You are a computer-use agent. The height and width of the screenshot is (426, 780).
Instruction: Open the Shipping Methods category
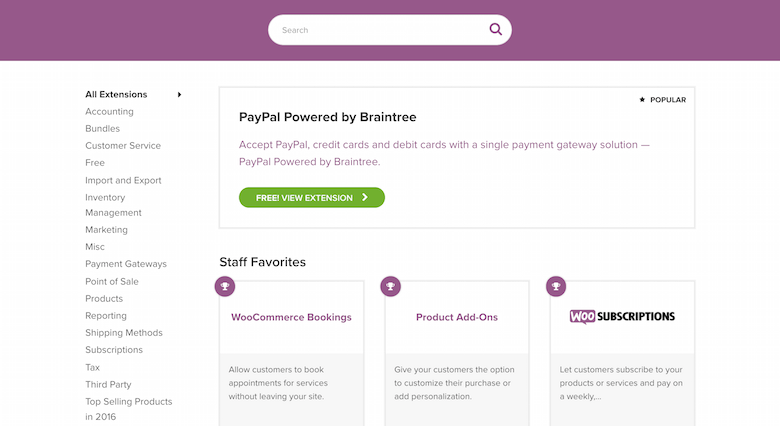pos(124,333)
